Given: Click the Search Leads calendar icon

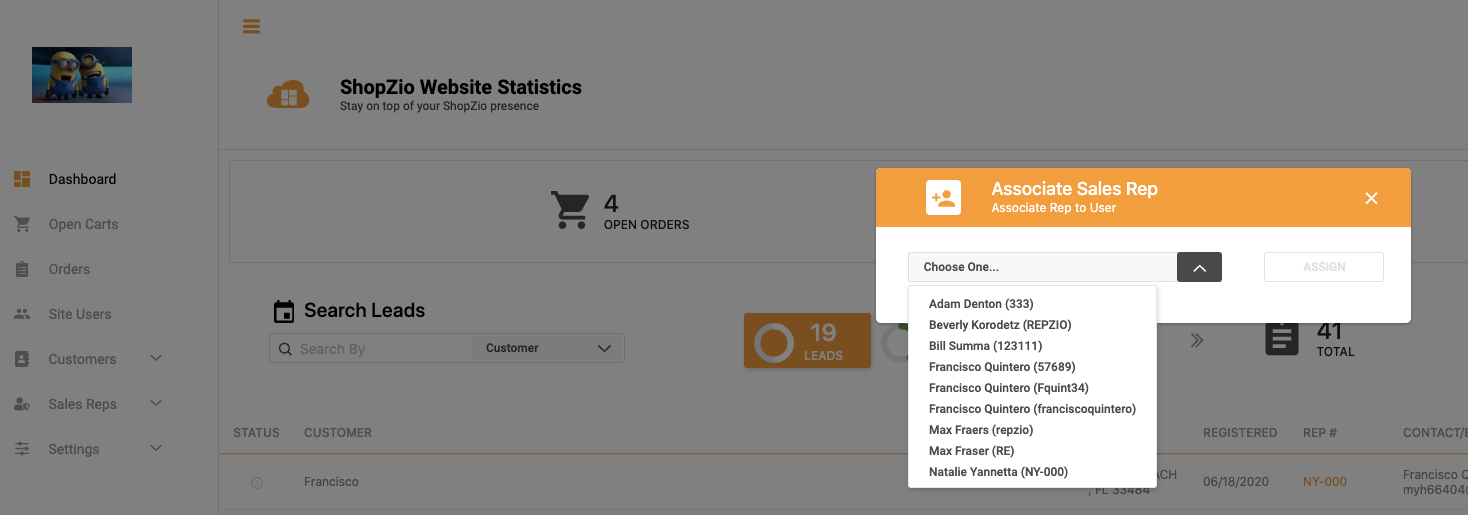Looking at the screenshot, I should click(284, 311).
